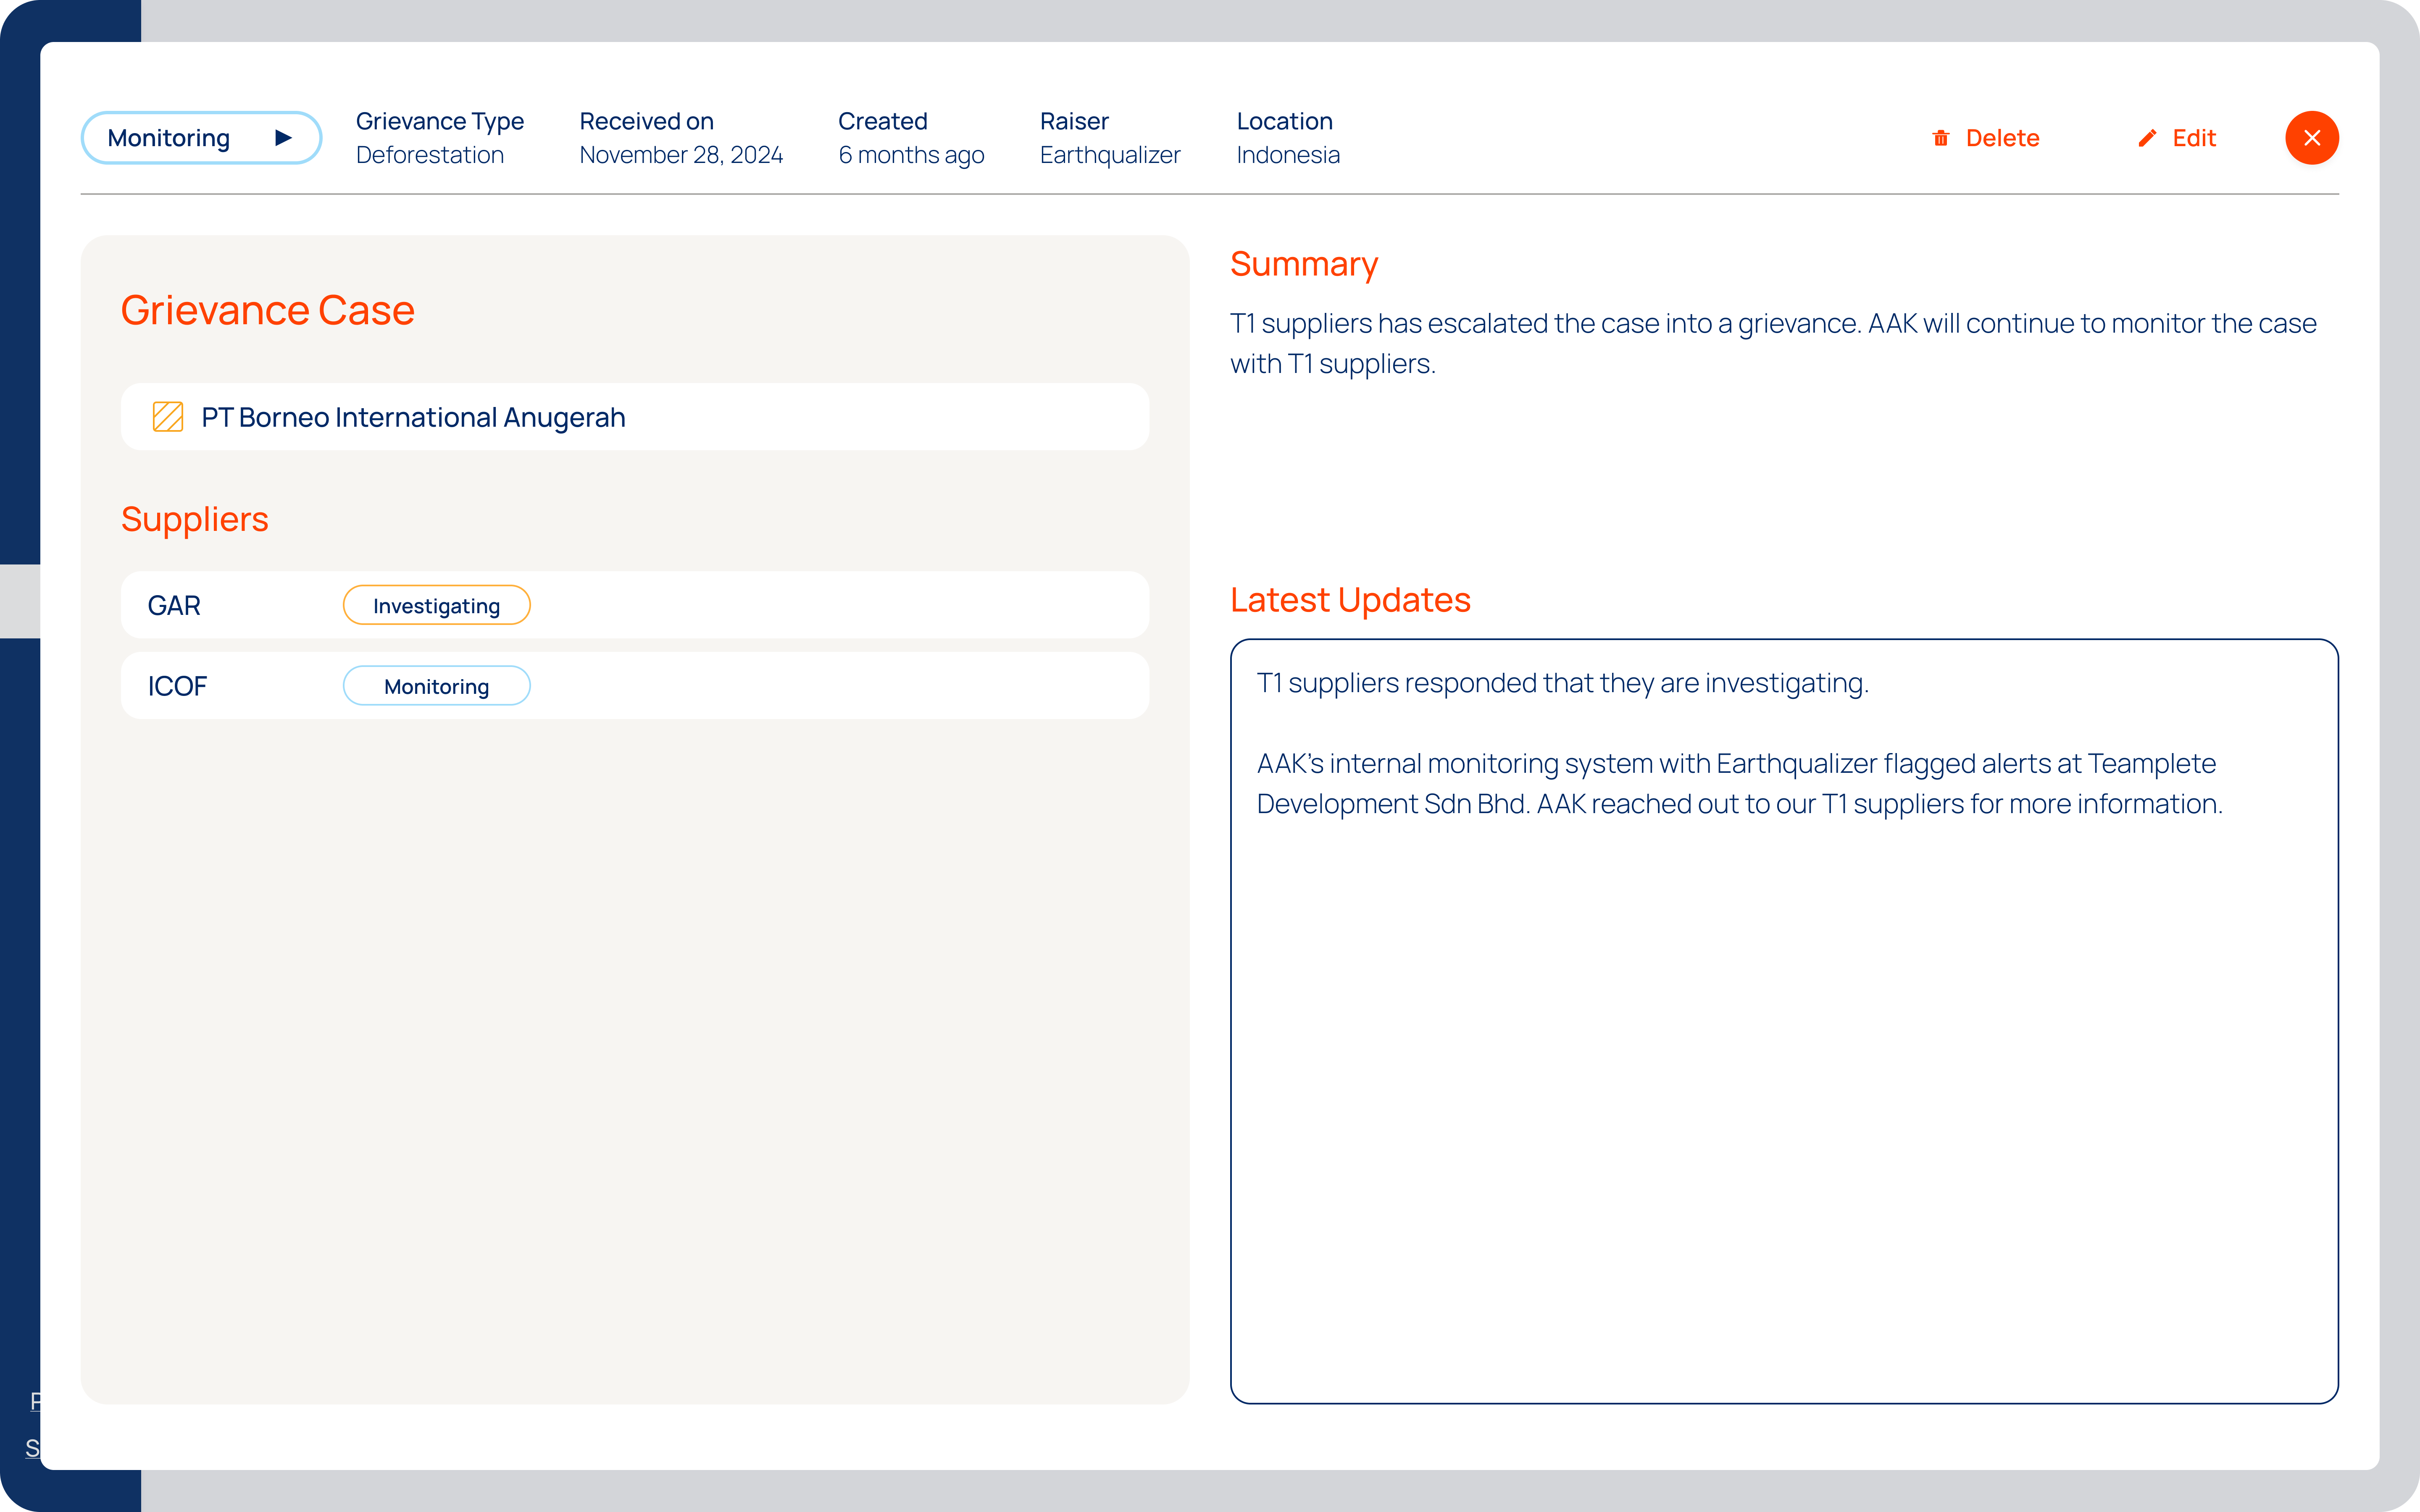Click the trash icon next to Delete
The height and width of the screenshot is (1512, 2420).
(x=1941, y=138)
